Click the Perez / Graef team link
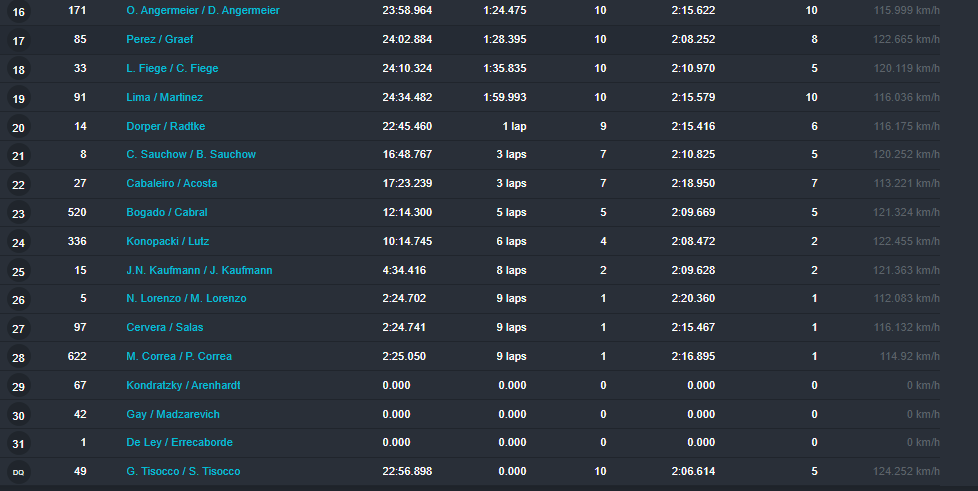The height and width of the screenshot is (491, 978). coord(159,39)
